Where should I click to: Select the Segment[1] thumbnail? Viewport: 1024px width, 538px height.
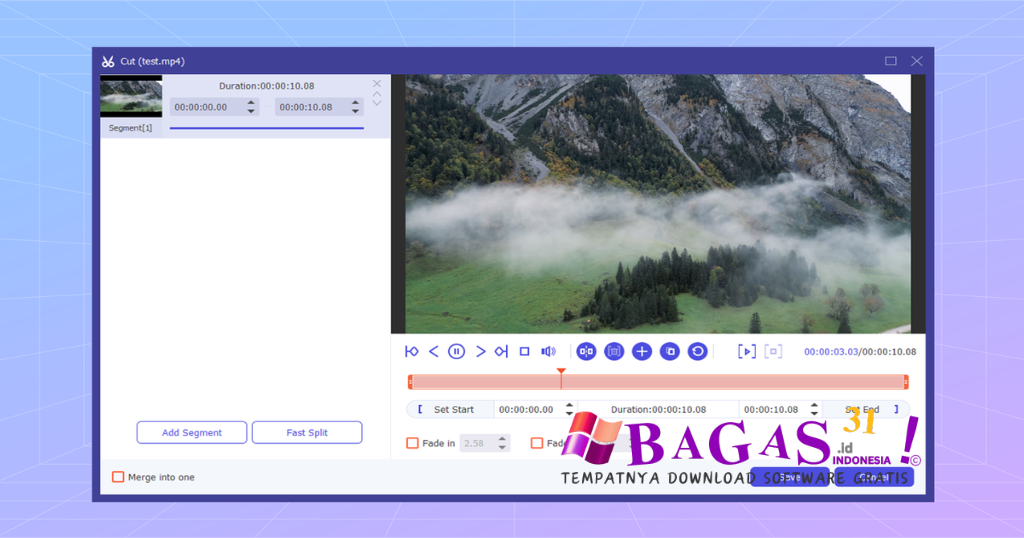[x=131, y=97]
